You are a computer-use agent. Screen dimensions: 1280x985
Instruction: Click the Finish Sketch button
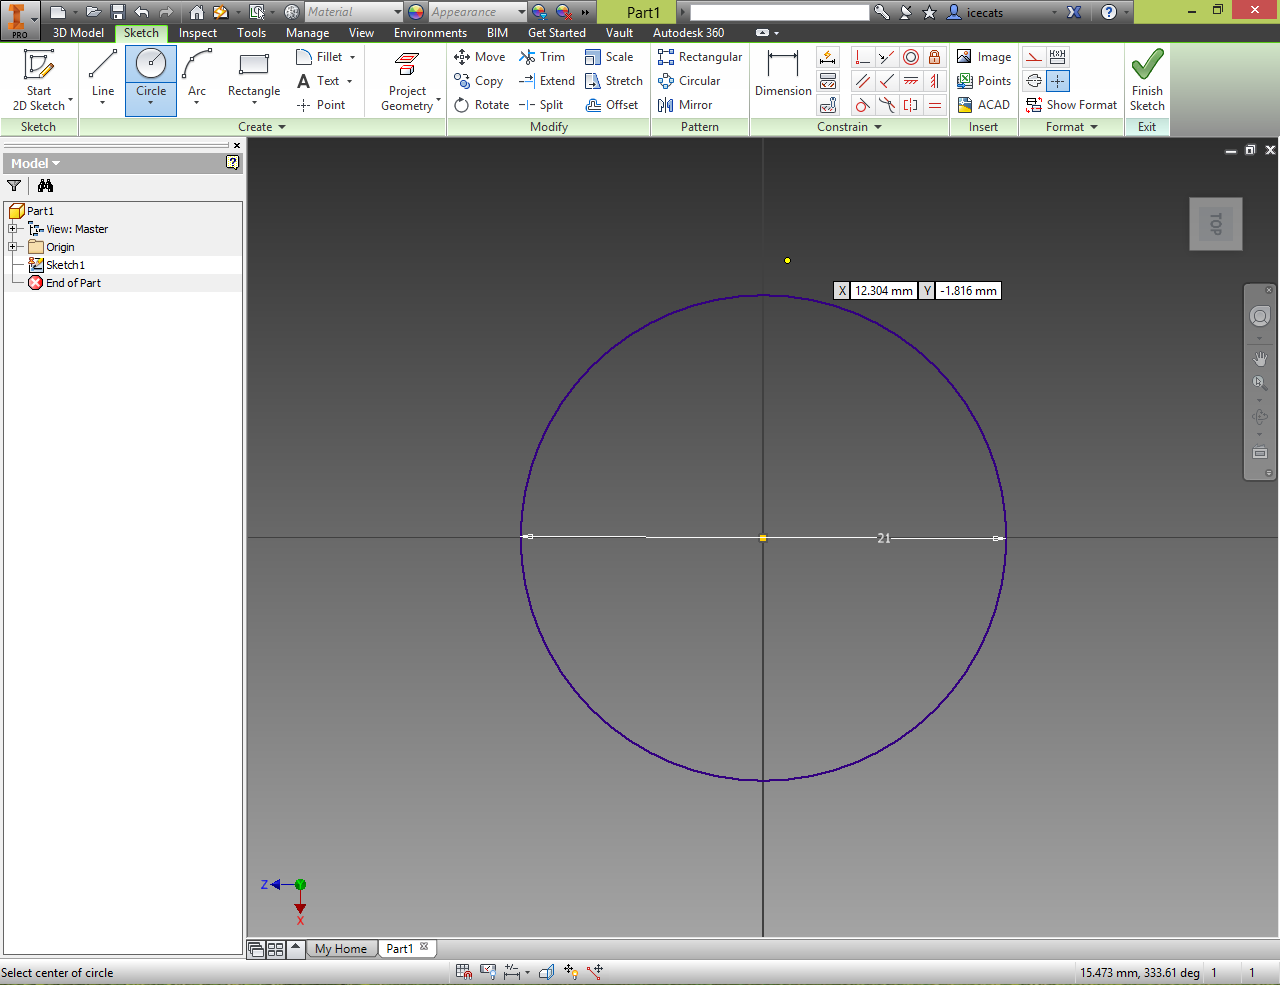(x=1147, y=80)
